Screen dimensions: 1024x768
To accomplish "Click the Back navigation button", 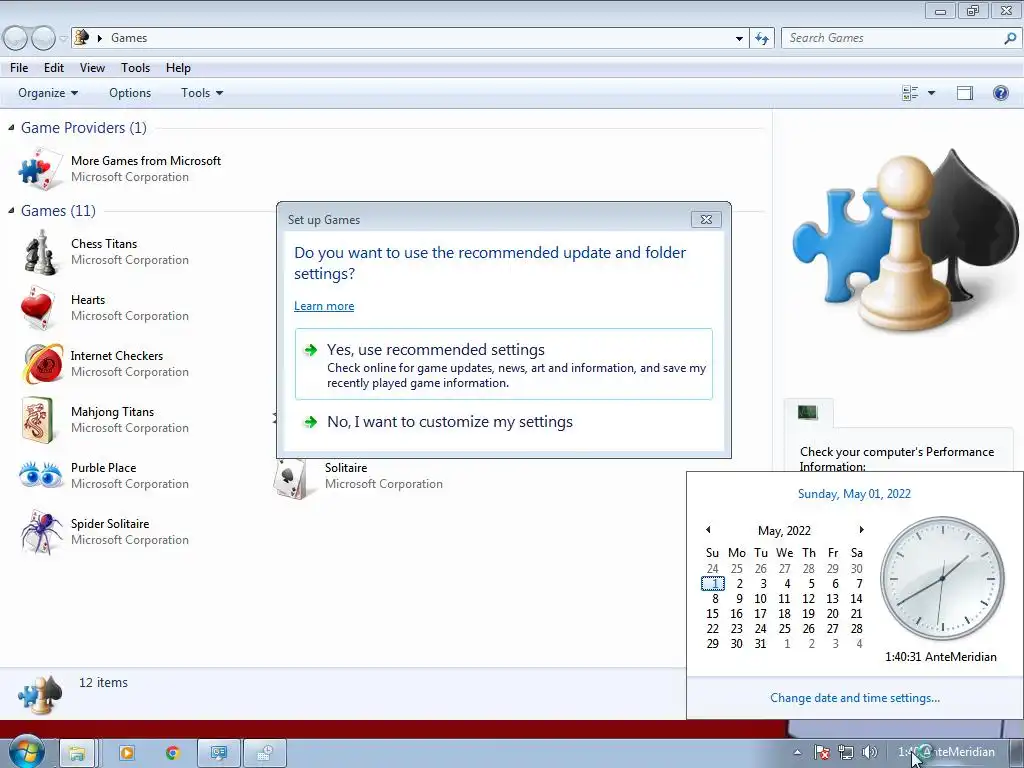I will pos(16,38).
